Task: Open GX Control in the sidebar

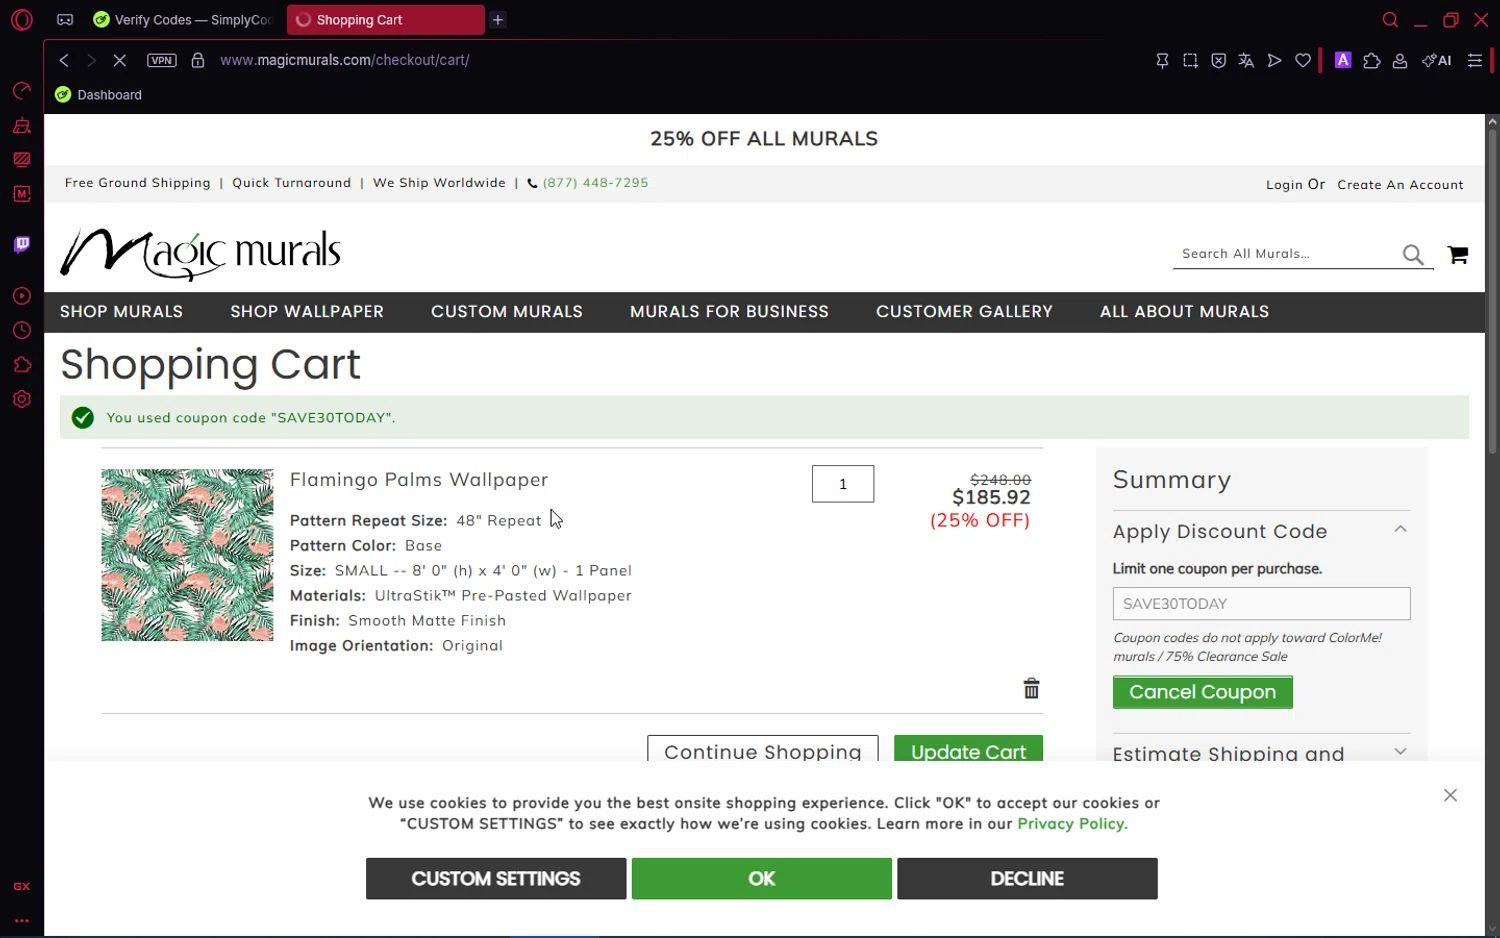Action: (x=21, y=91)
